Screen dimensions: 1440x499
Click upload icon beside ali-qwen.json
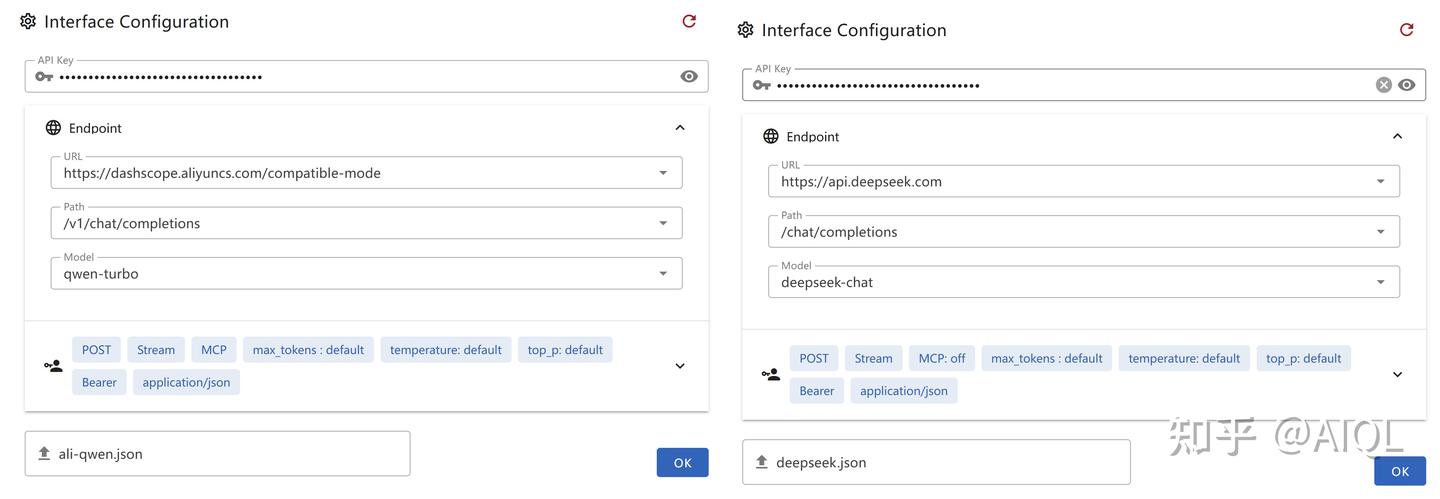(44, 454)
